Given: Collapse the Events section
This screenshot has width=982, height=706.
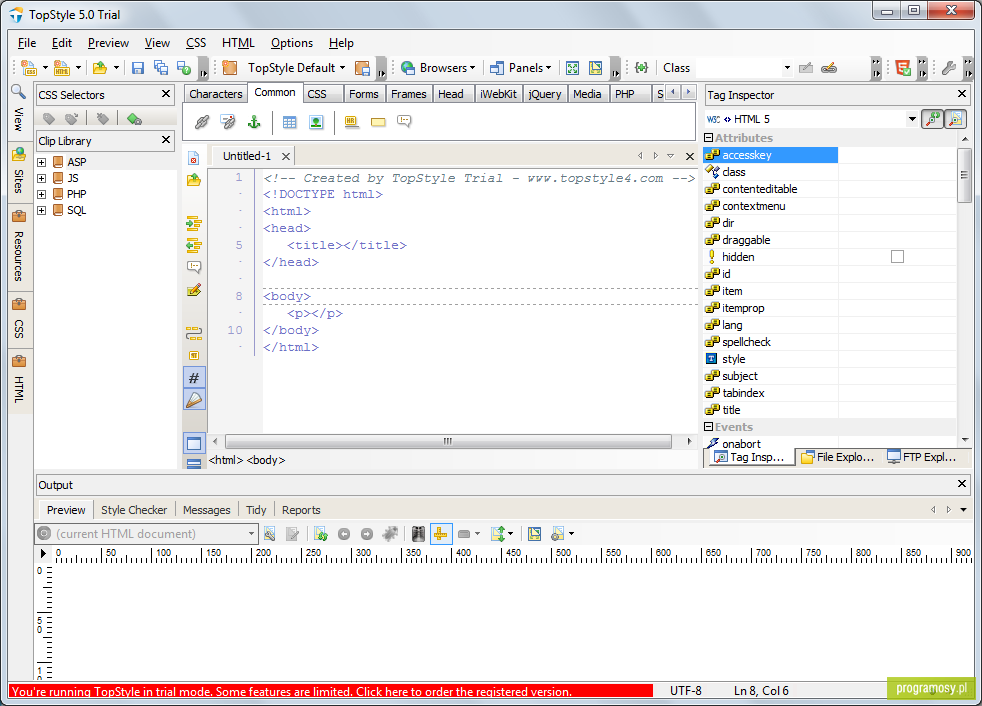Looking at the screenshot, I should (708, 427).
